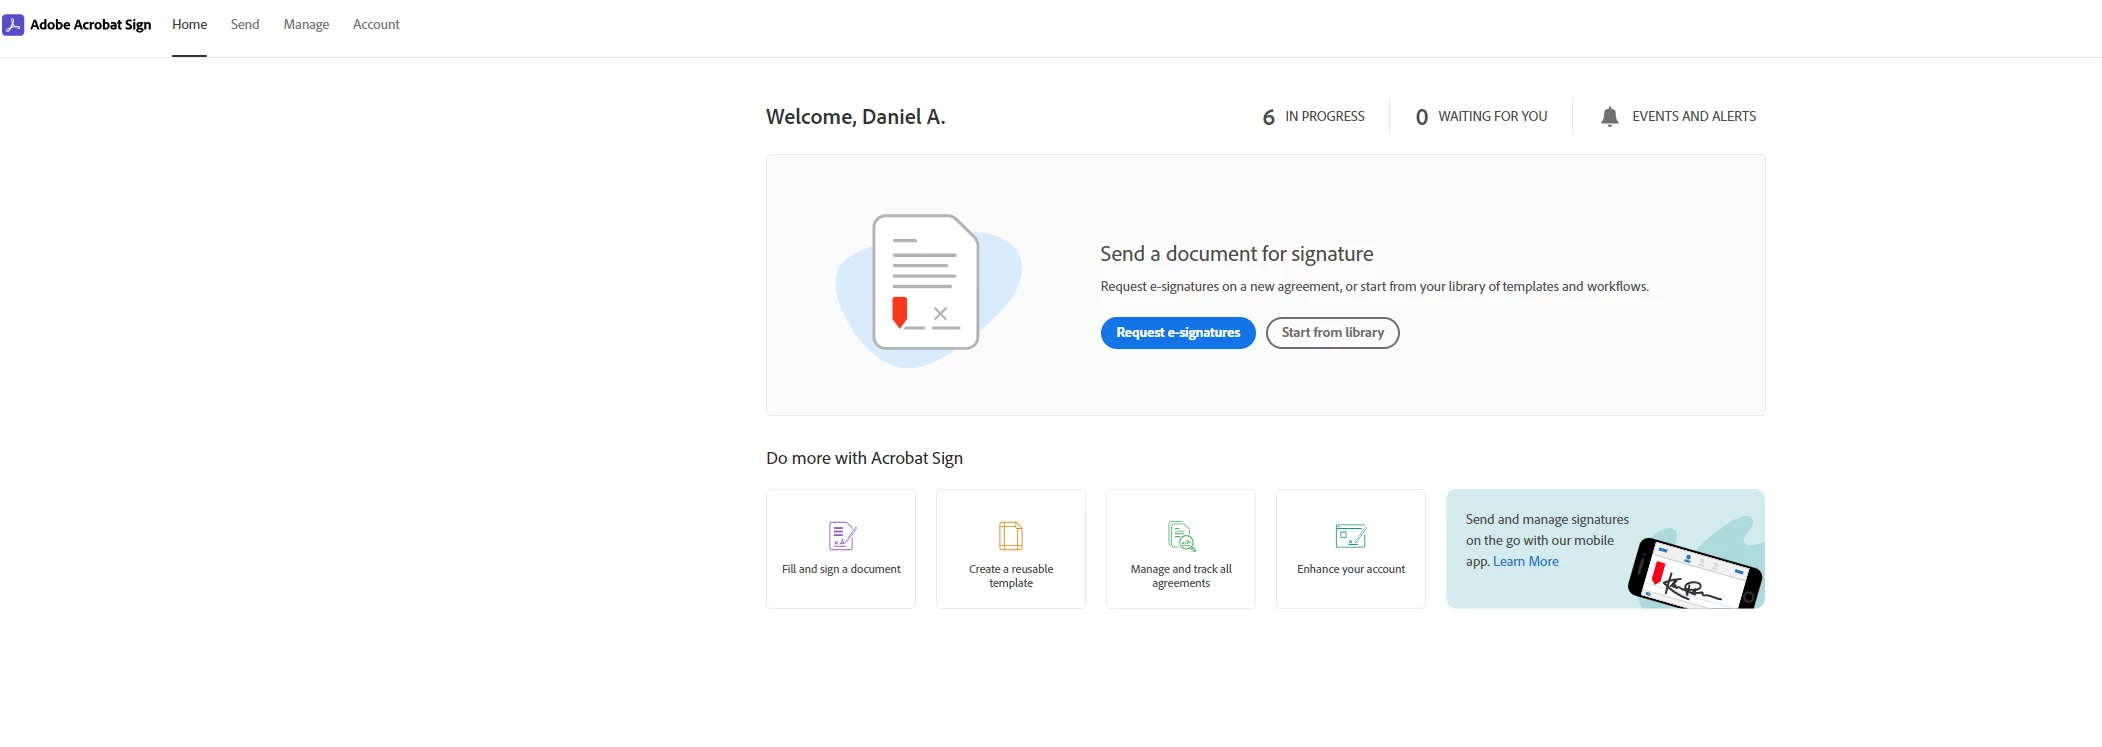The width and height of the screenshot is (2102, 747).
Task: Click the manage and track agreements icon
Action: tap(1182, 536)
